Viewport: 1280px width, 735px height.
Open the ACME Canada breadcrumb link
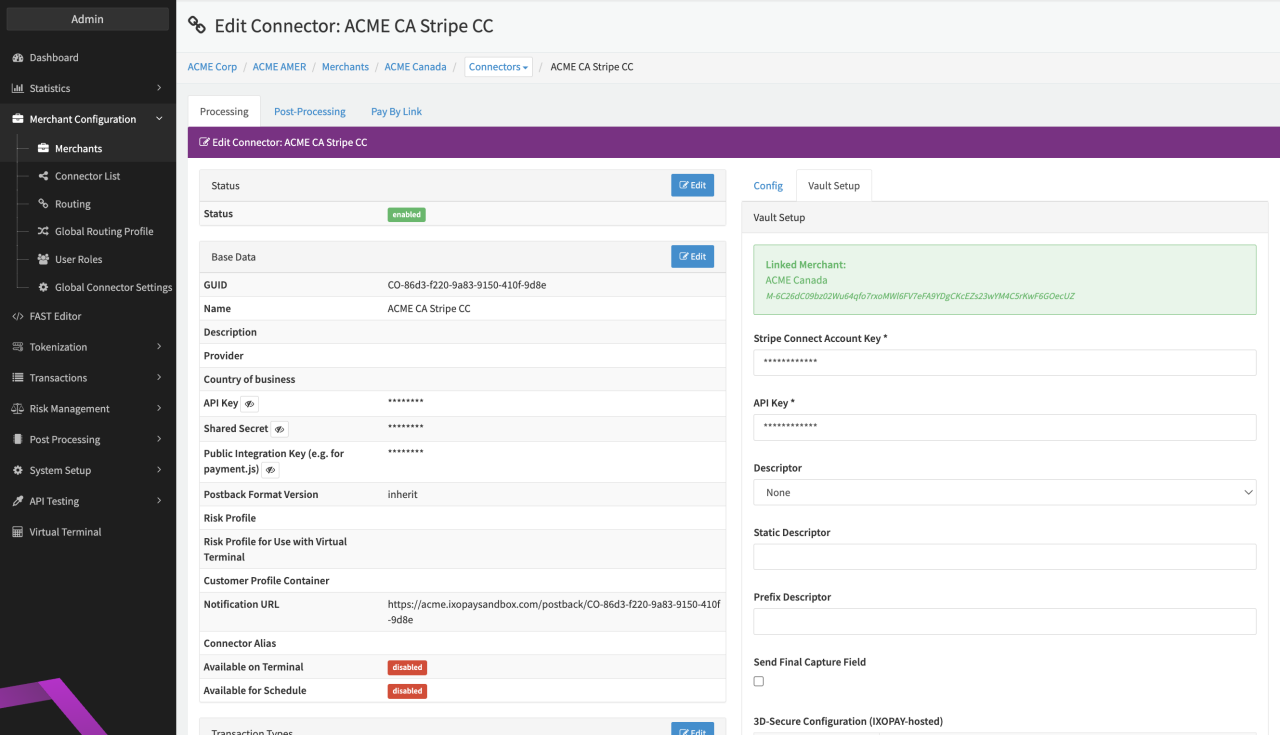click(415, 67)
